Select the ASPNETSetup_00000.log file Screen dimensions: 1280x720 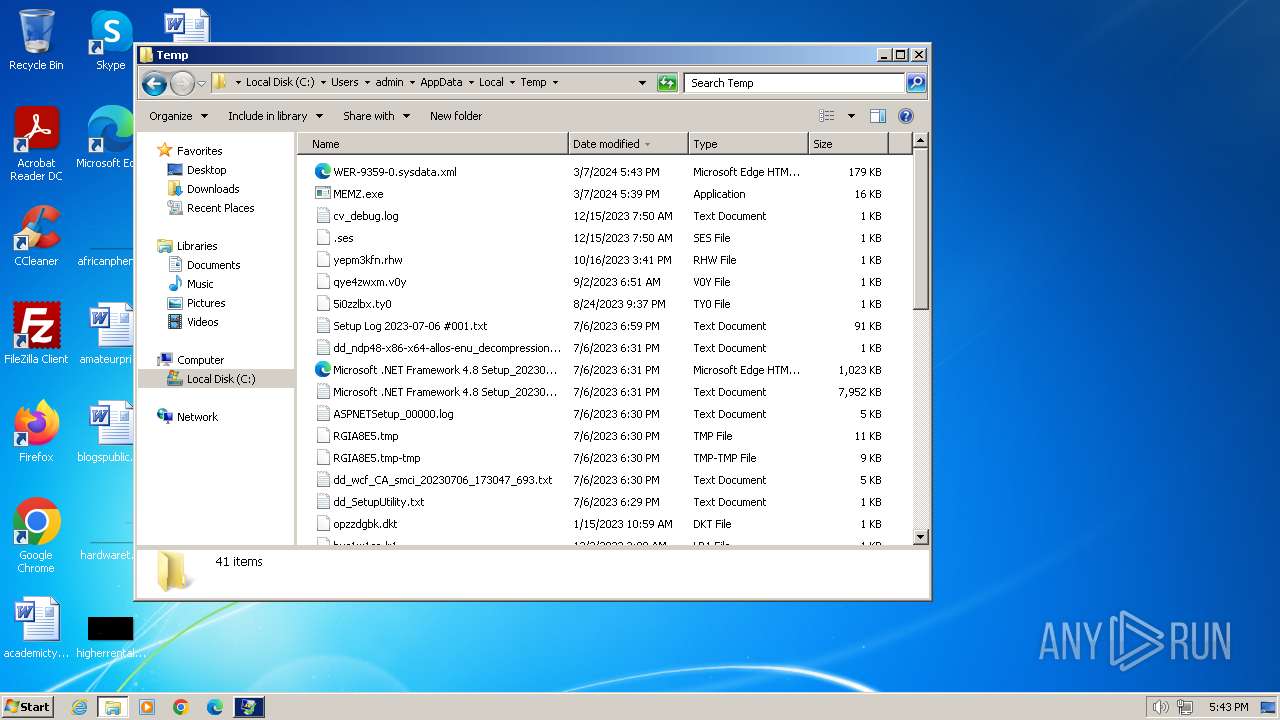coord(393,414)
